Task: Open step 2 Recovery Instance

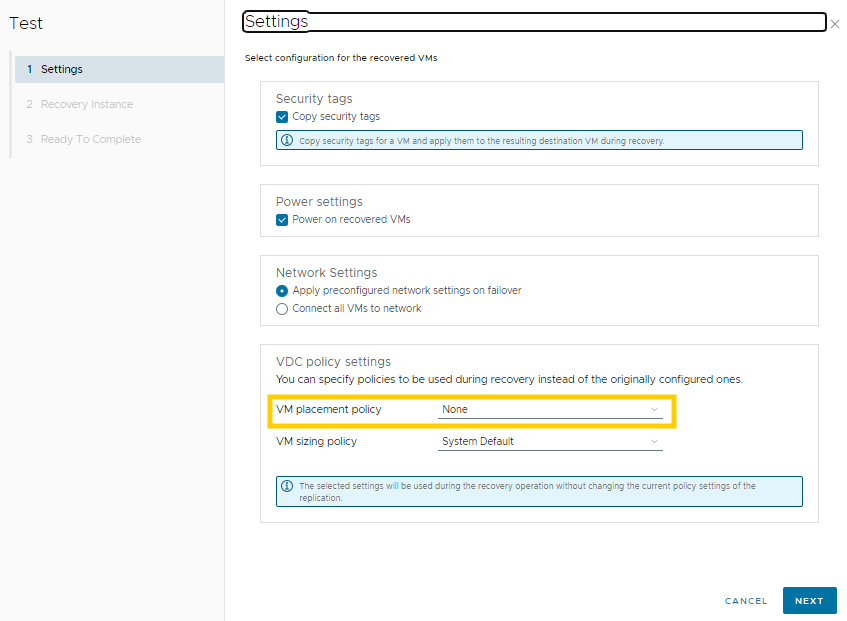Action: pyautogui.click(x=86, y=104)
